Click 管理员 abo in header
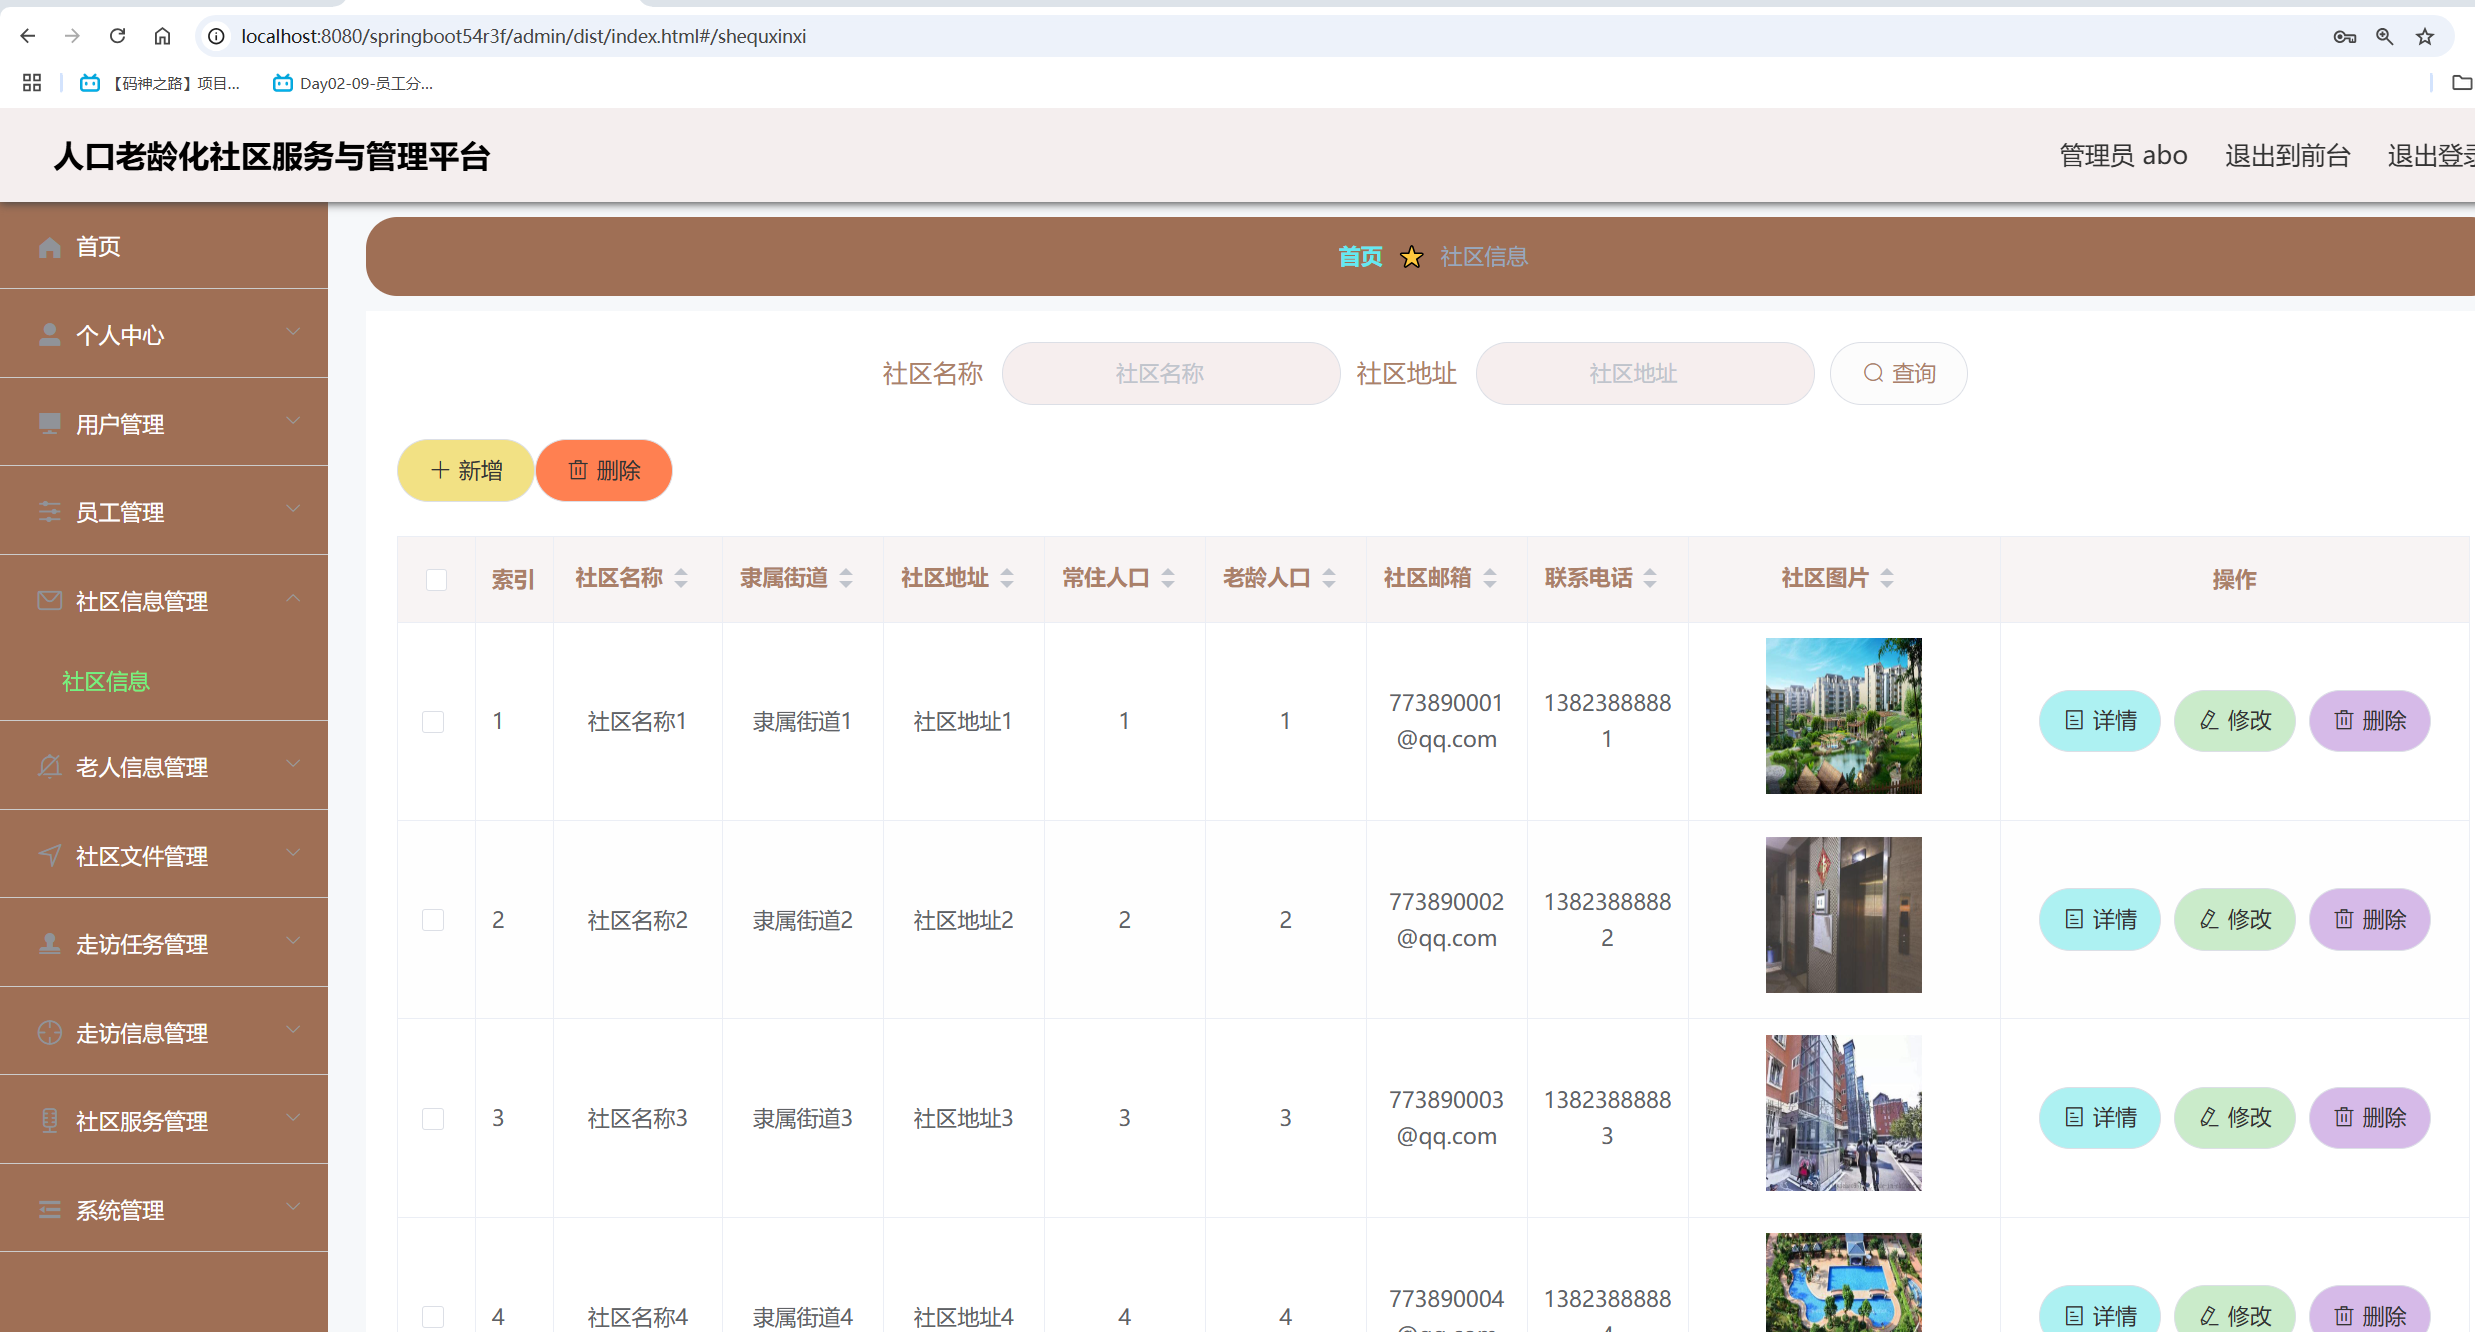The width and height of the screenshot is (2475, 1332). [2123, 156]
